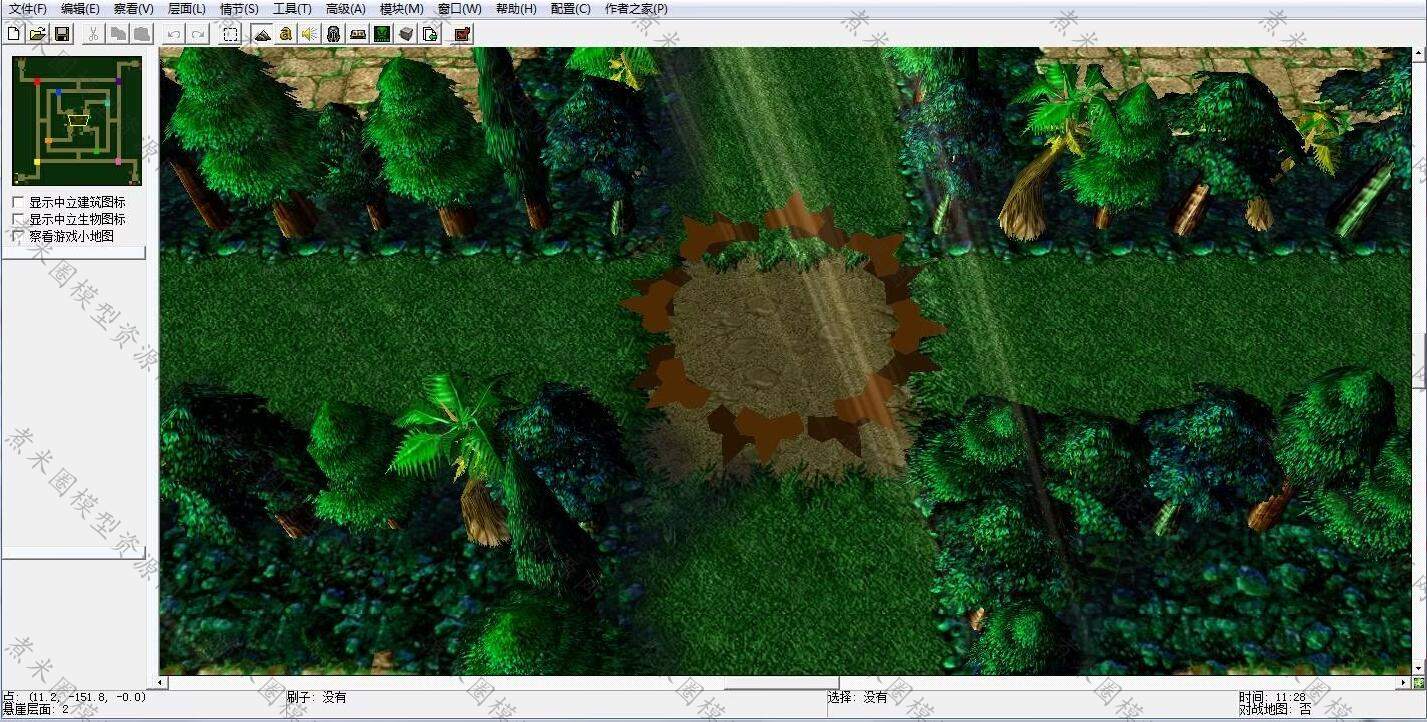Open the 配置(C) menu
1427x722 pixels.
tap(570, 9)
